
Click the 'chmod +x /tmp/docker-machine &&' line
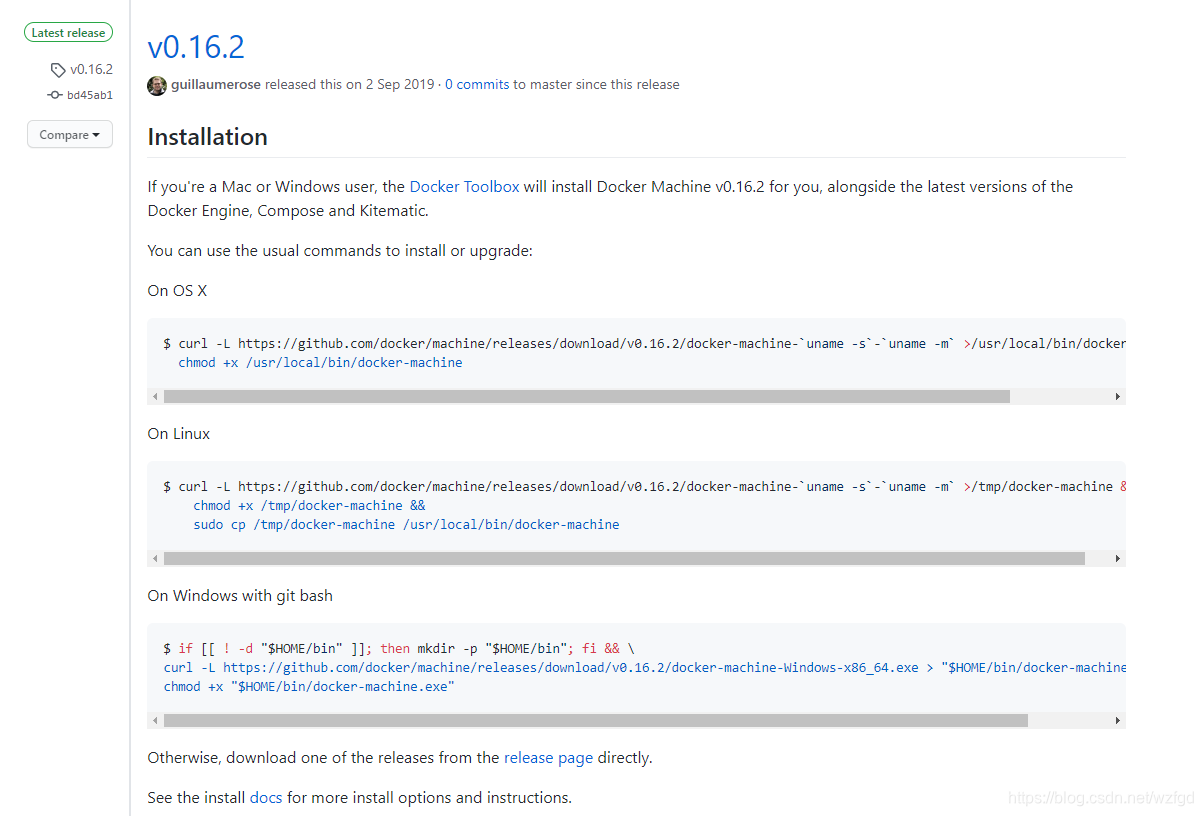[309, 506]
